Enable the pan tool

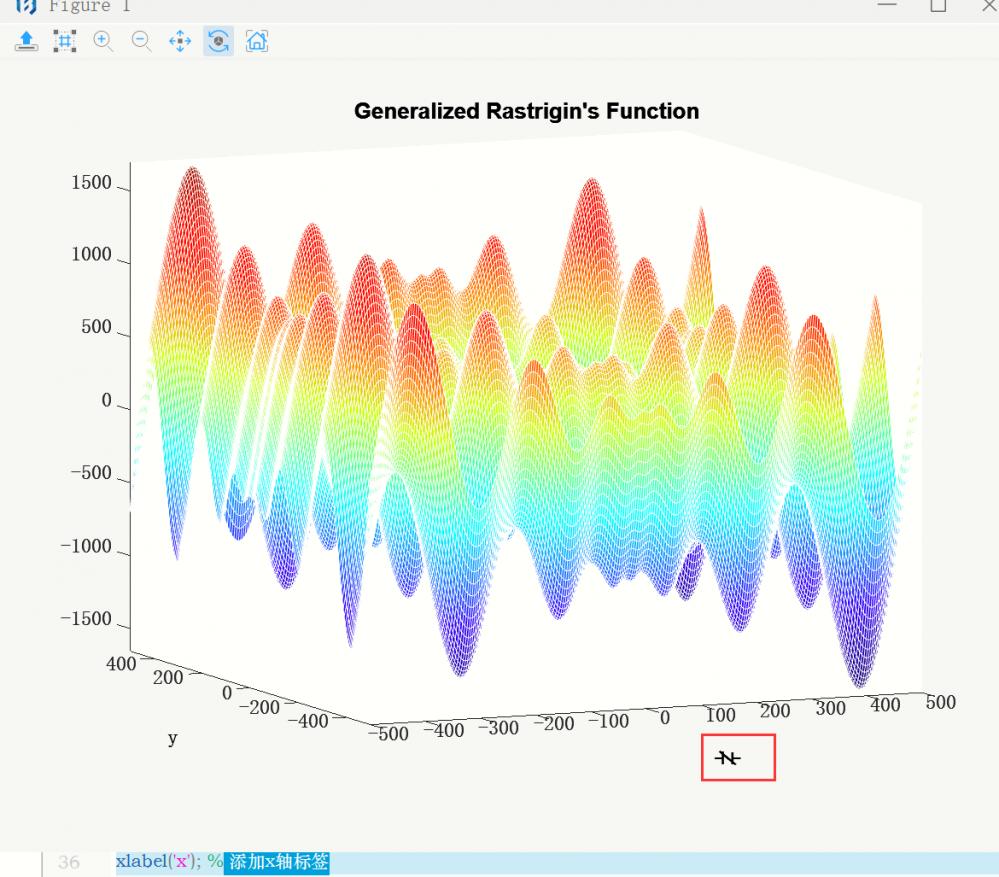click(180, 41)
